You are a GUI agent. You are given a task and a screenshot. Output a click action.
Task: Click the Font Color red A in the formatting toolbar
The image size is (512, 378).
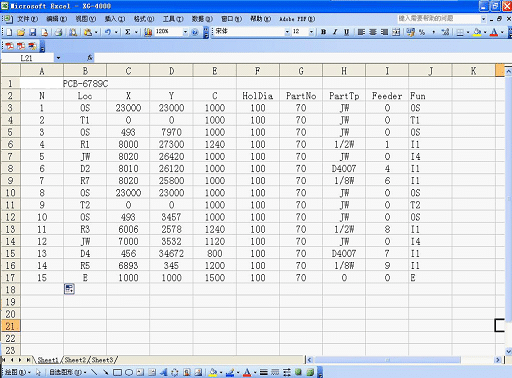point(494,32)
